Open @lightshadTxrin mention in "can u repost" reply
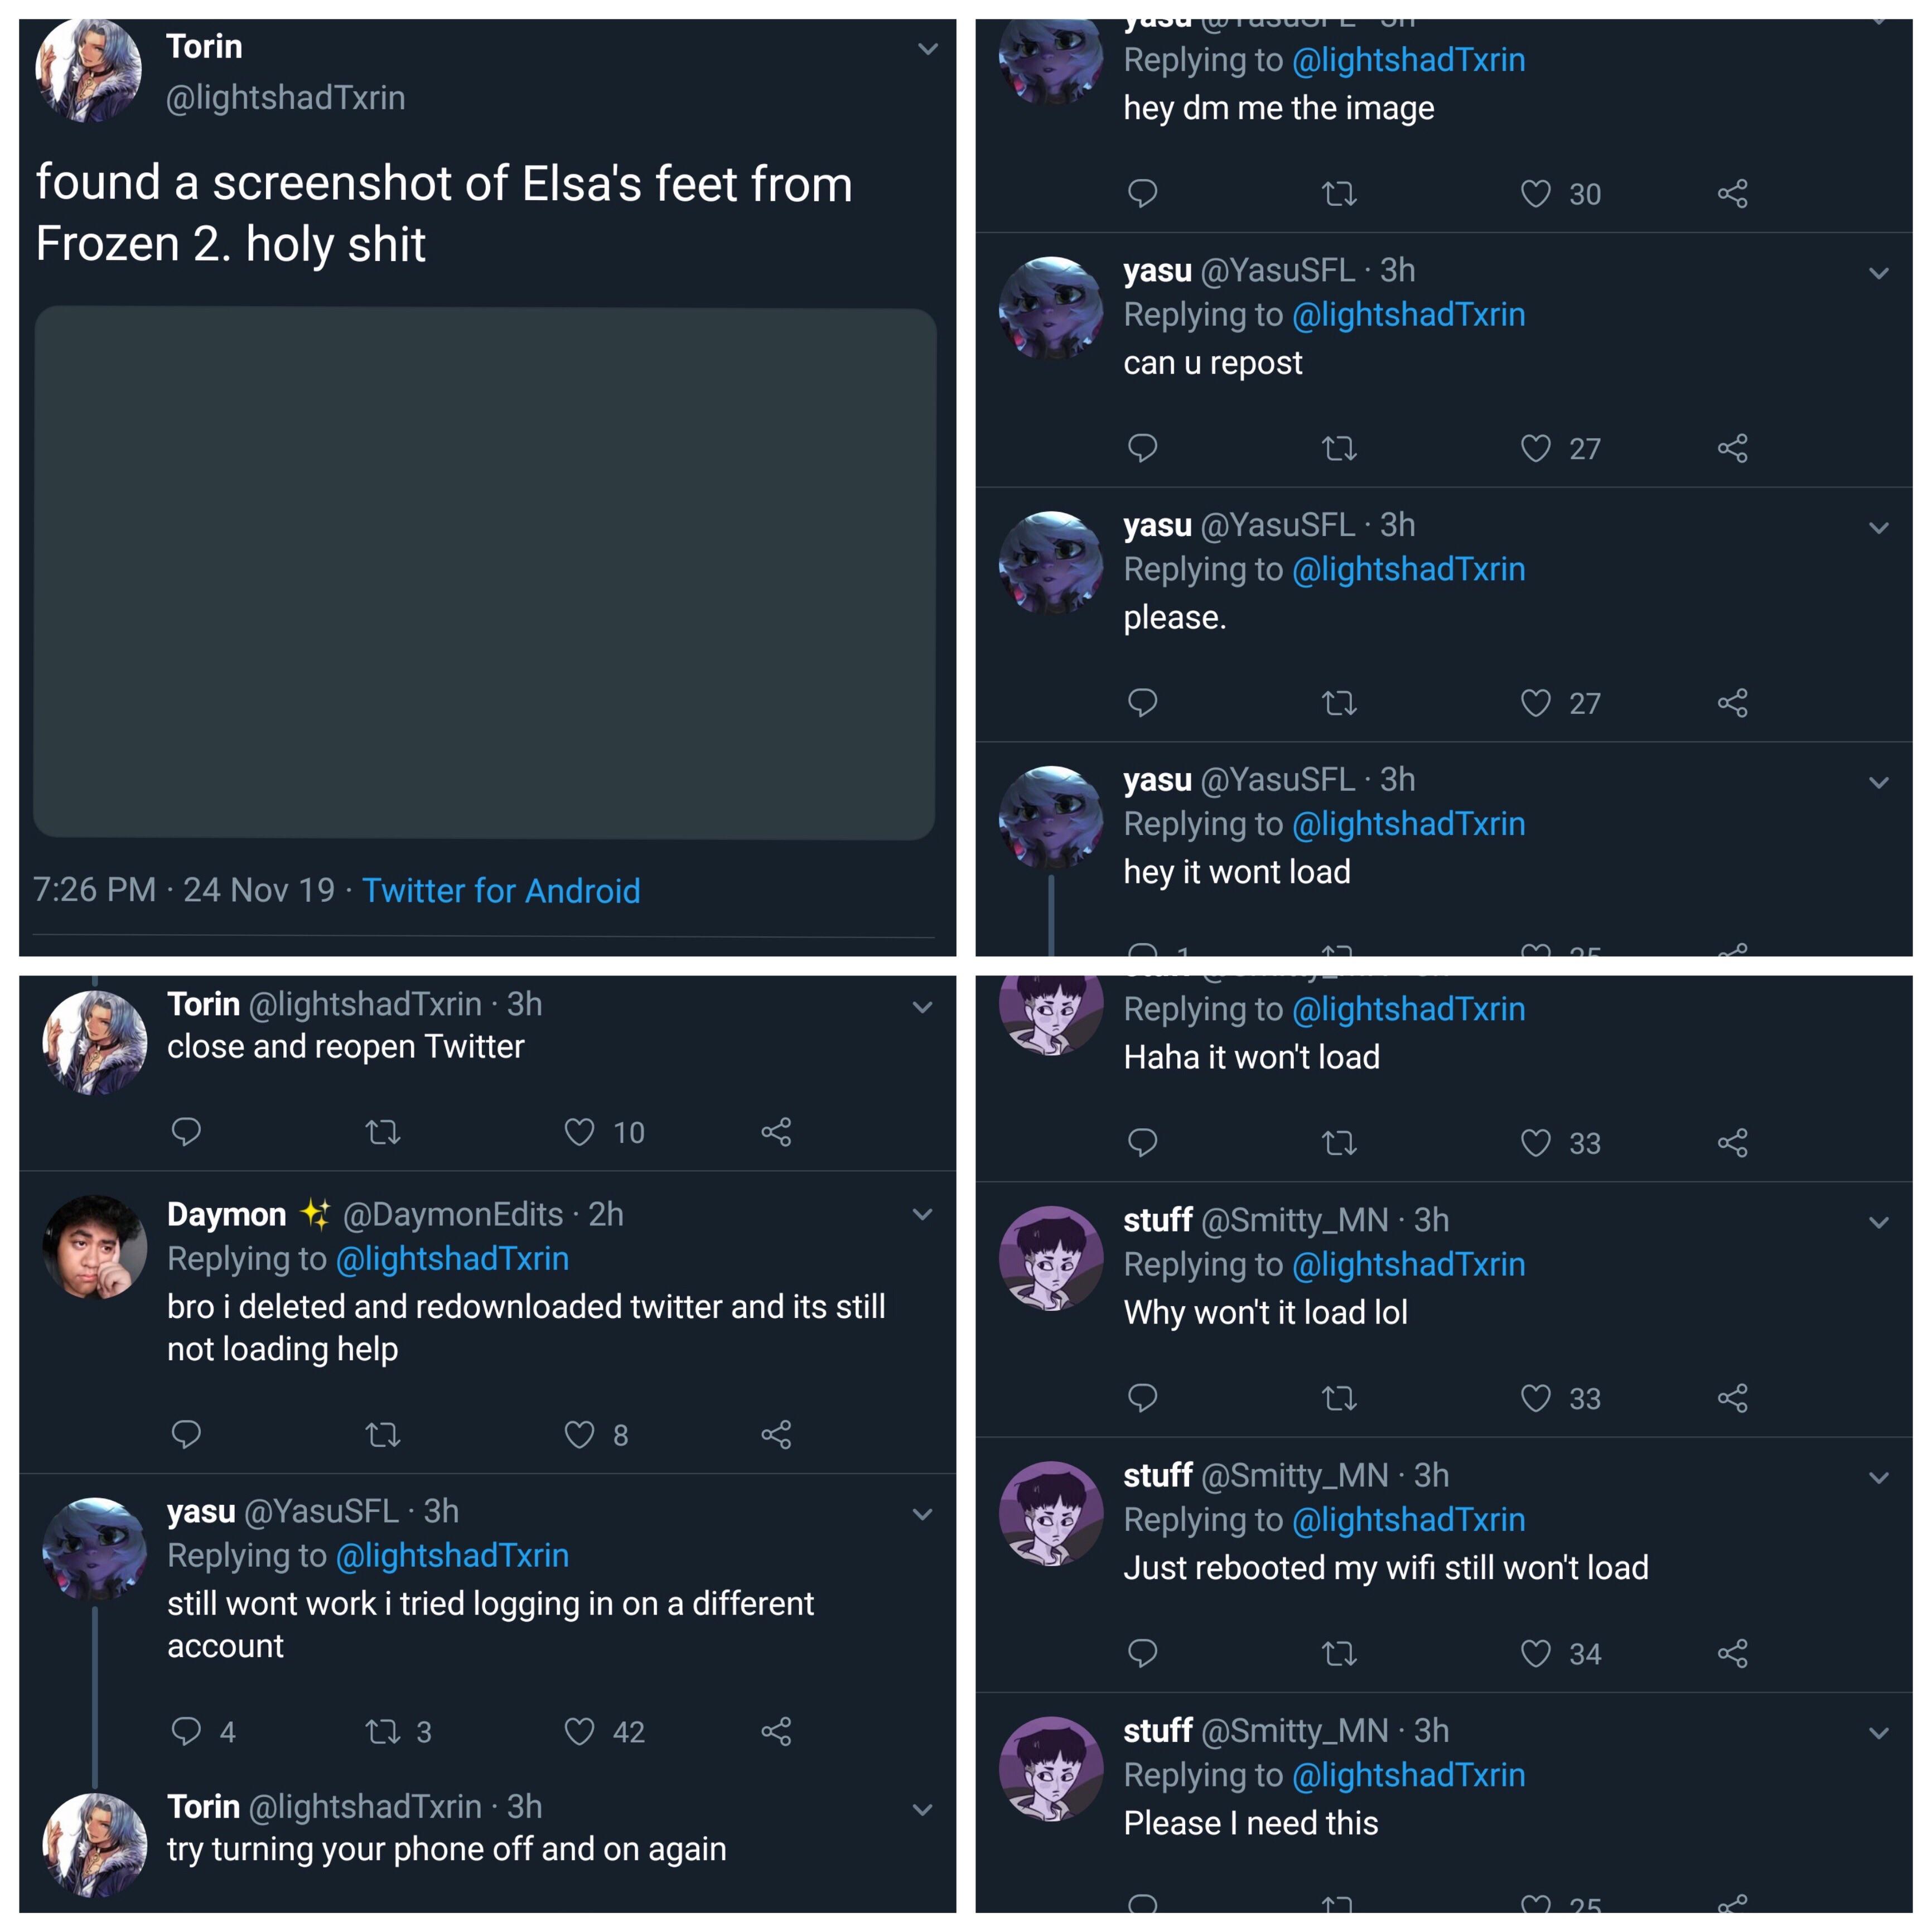The image size is (1932, 1932). [1408, 315]
